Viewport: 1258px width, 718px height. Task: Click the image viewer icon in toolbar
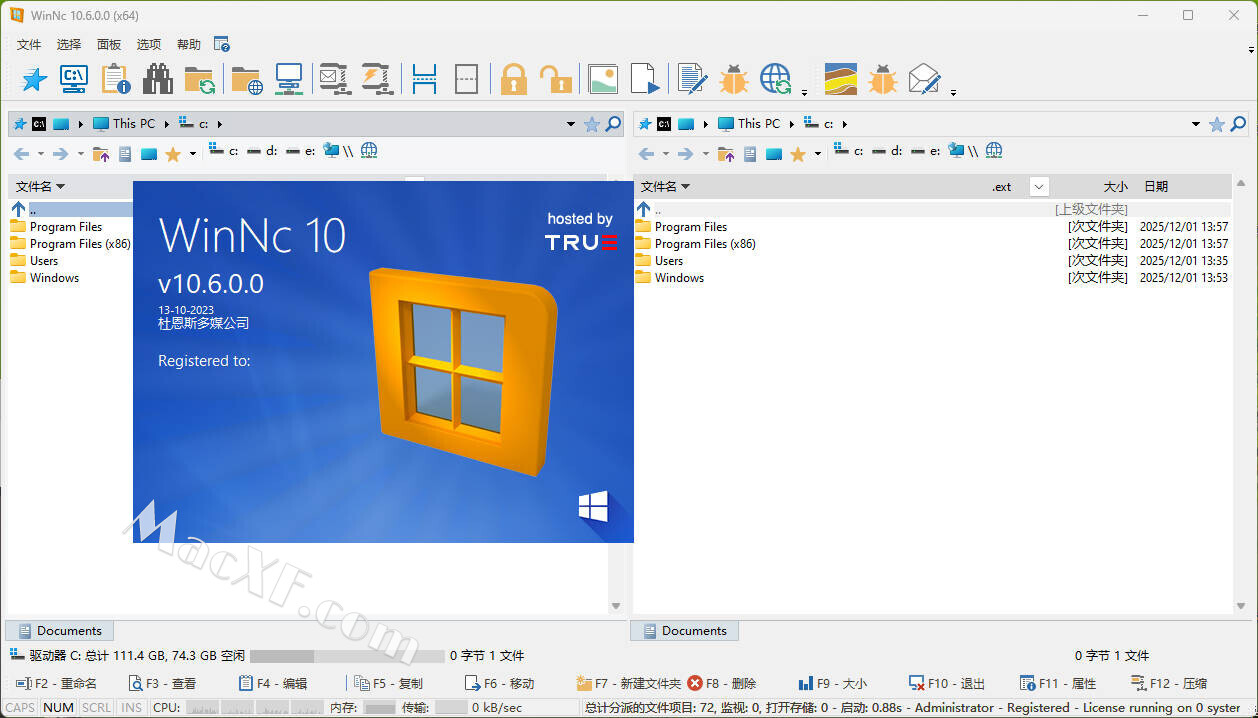coord(603,79)
